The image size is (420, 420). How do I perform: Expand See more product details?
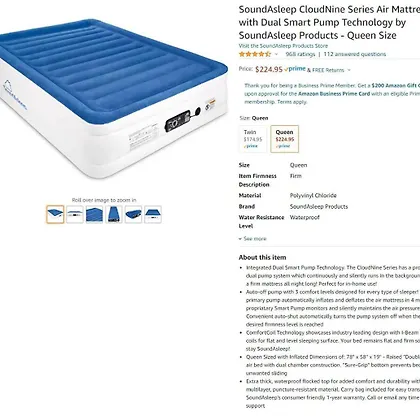pyautogui.click(x=252, y=239)
